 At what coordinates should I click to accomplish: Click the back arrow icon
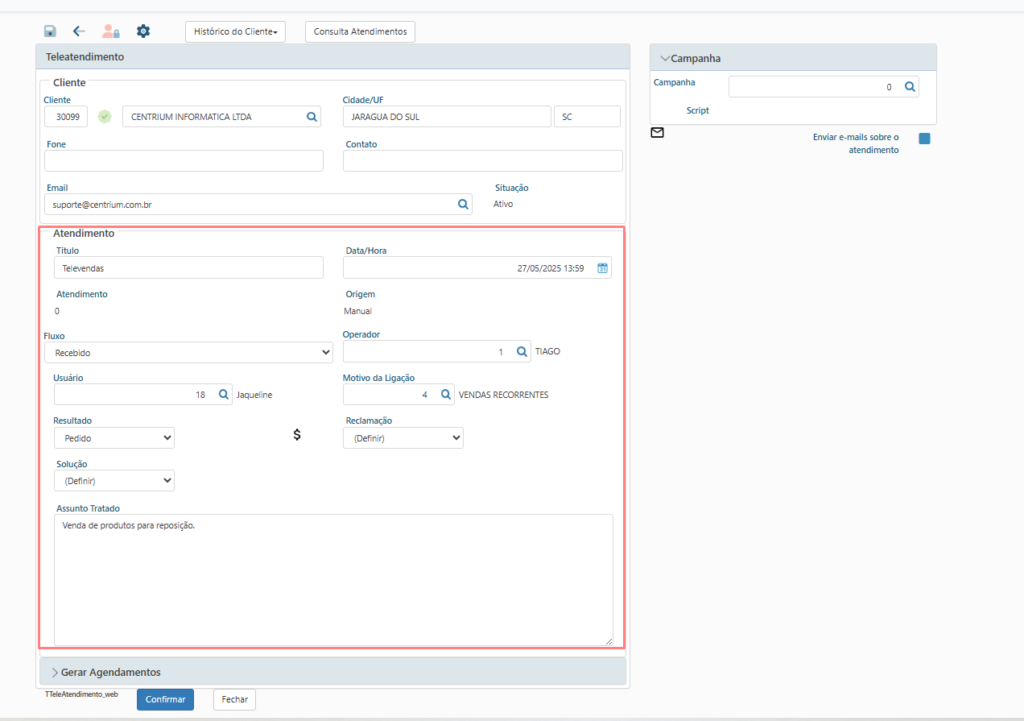click(x=79, y=31)
